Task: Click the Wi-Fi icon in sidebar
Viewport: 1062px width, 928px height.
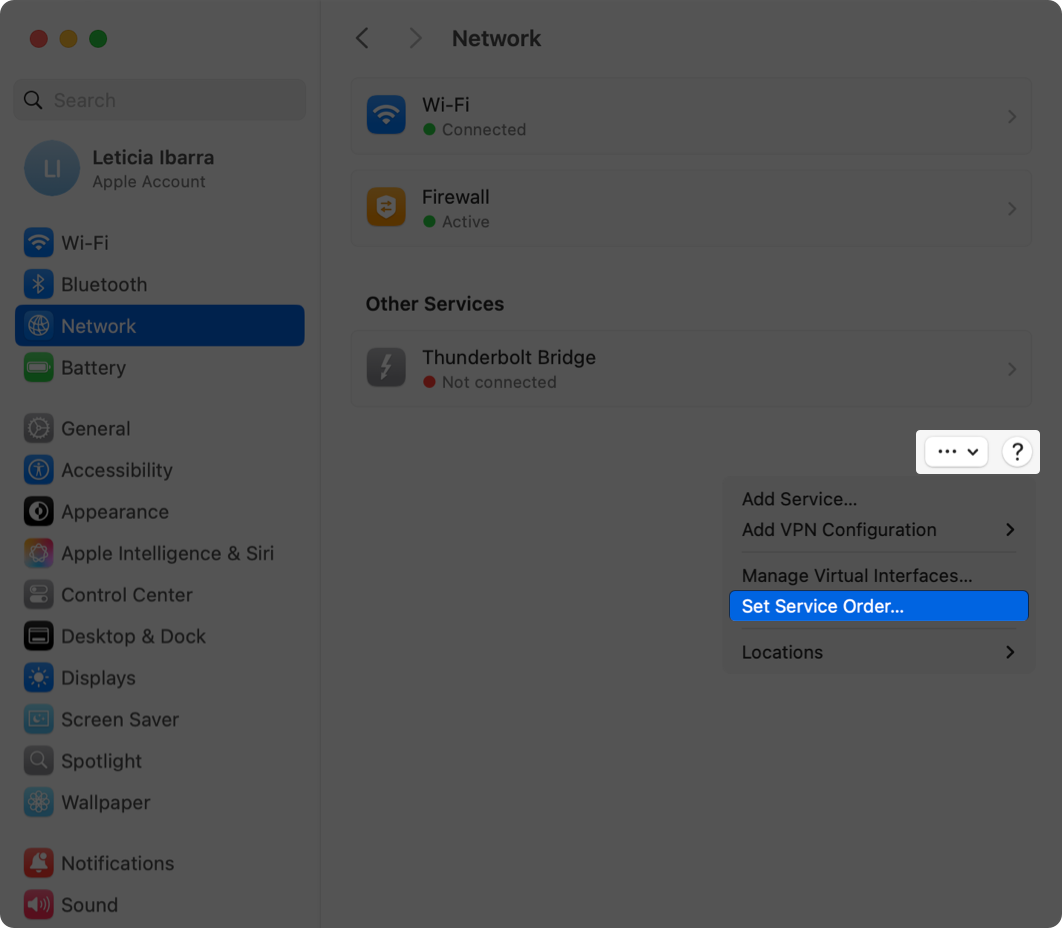Action: [x=39, y=243]
